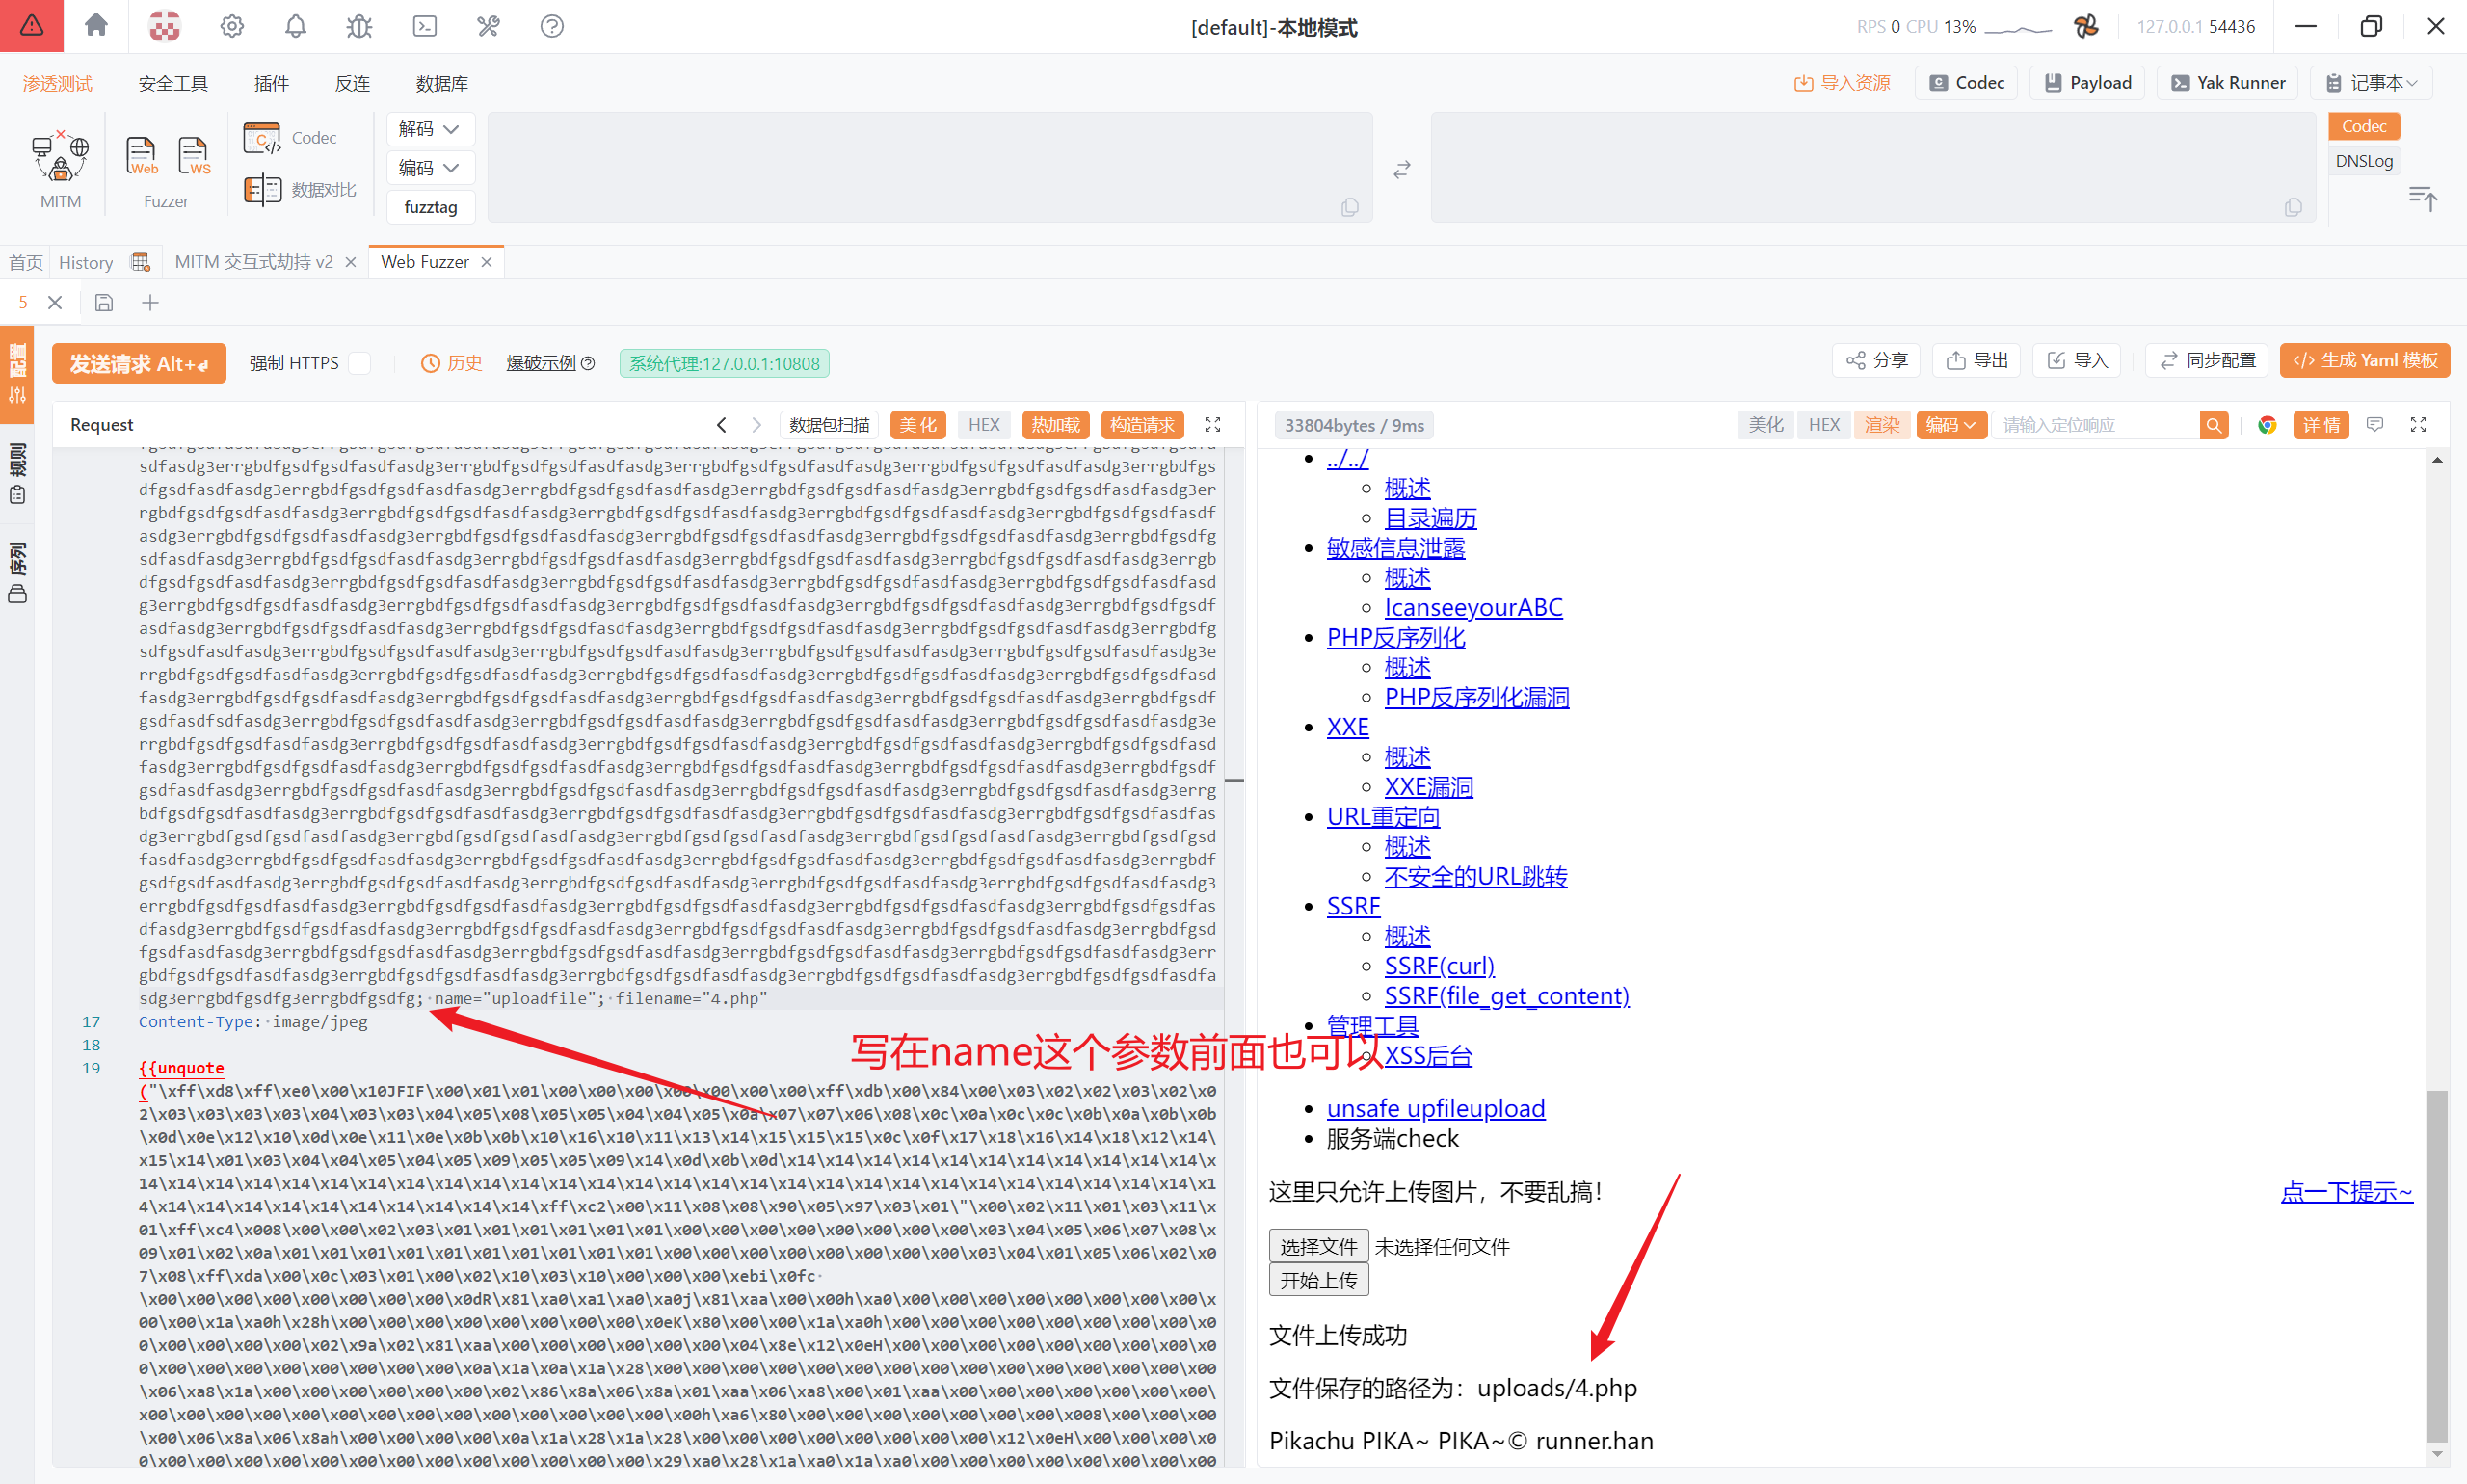Viewport: 2467px width, 1484px height.
Task: Open the settings gear icon
Action: [232, 26]
